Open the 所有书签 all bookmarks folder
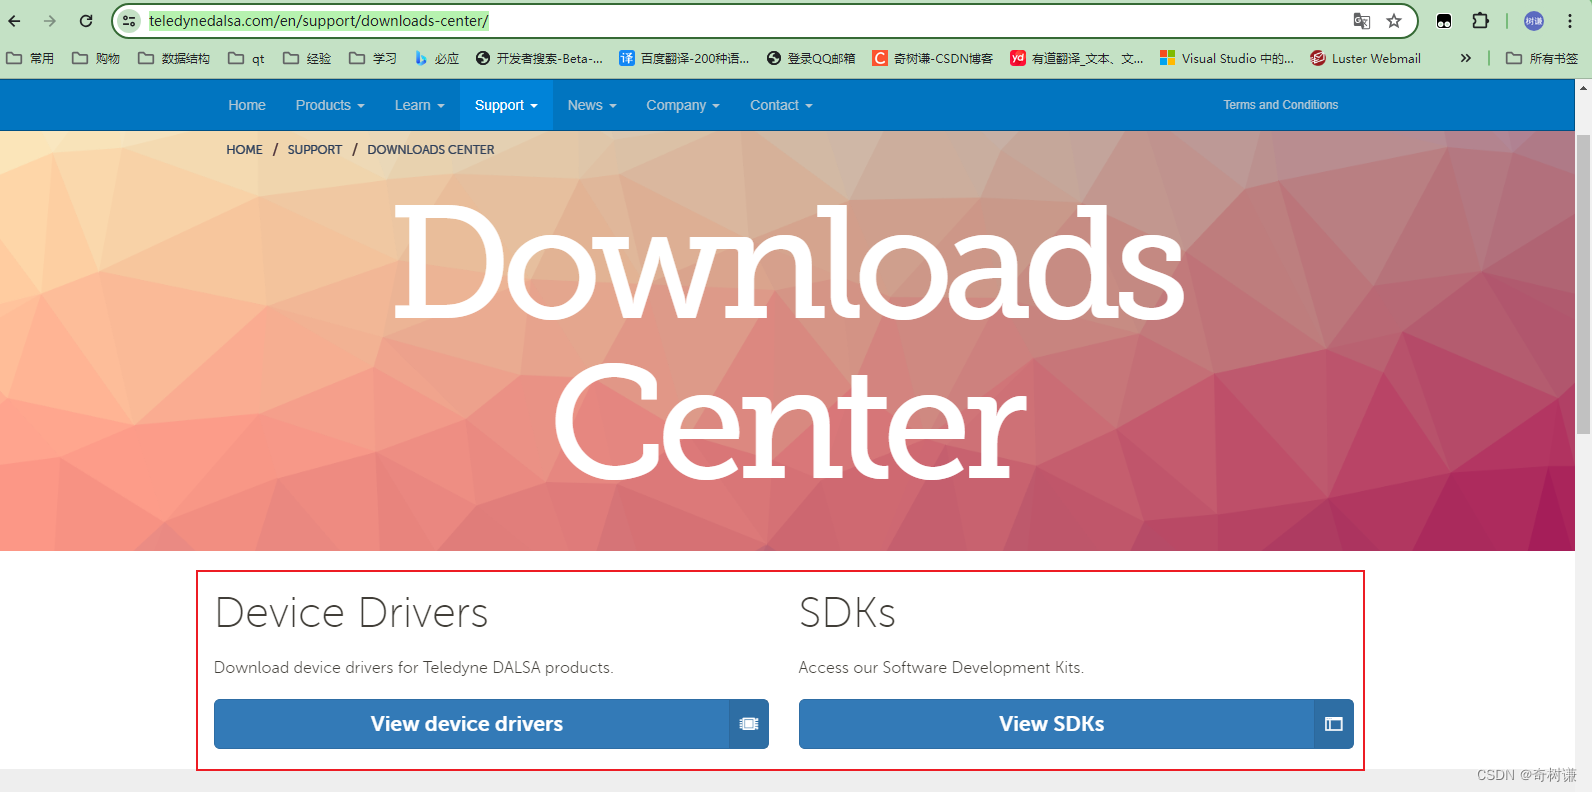 pos(1542,58)
